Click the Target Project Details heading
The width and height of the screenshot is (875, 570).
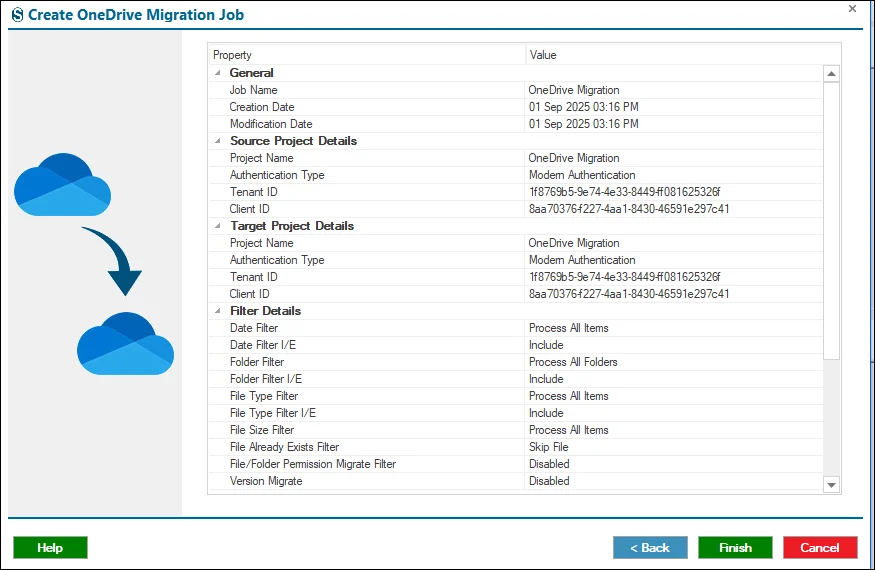click(292, 226)
